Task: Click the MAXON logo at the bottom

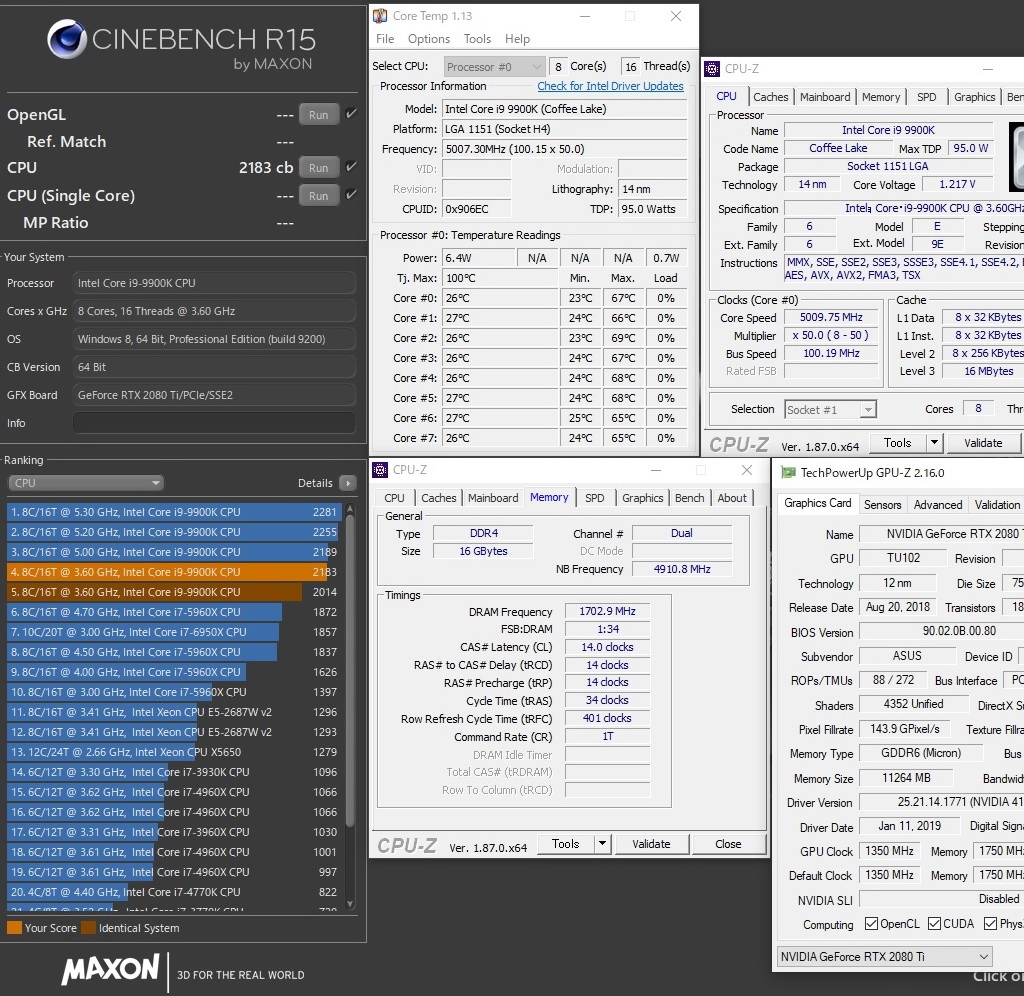Action: click(111, 970)
